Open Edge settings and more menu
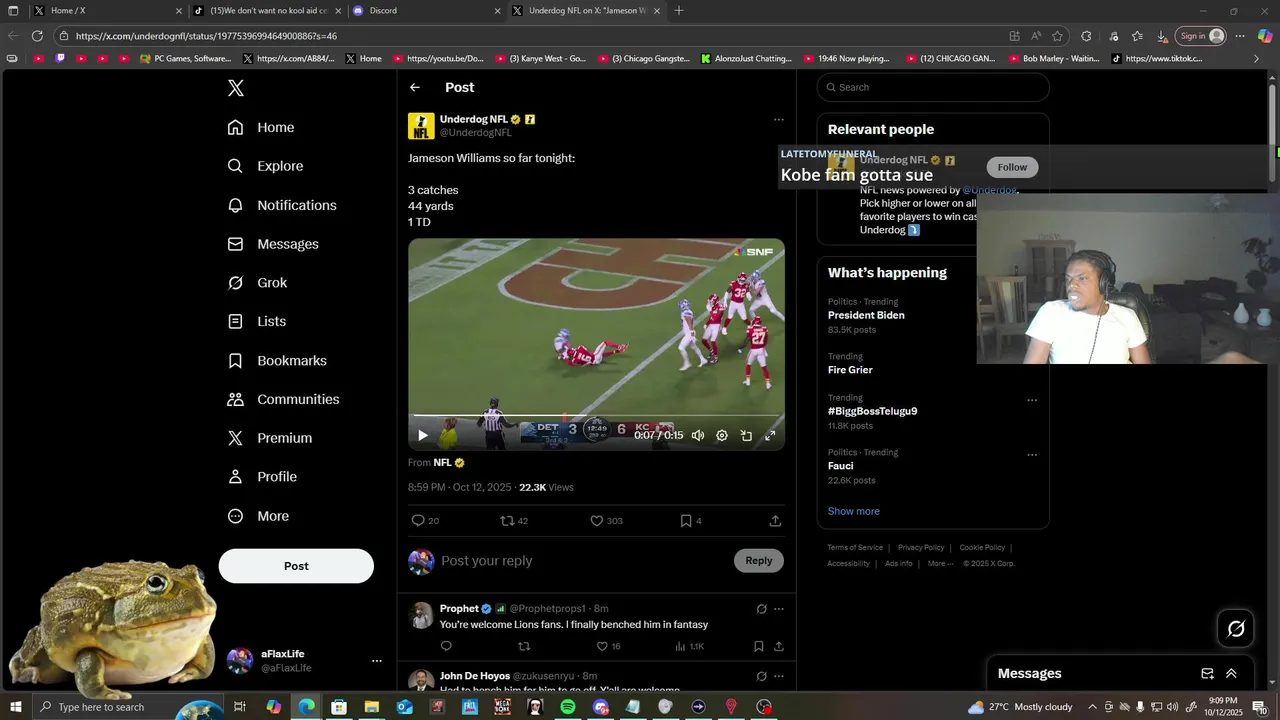 click(1239, 36)
